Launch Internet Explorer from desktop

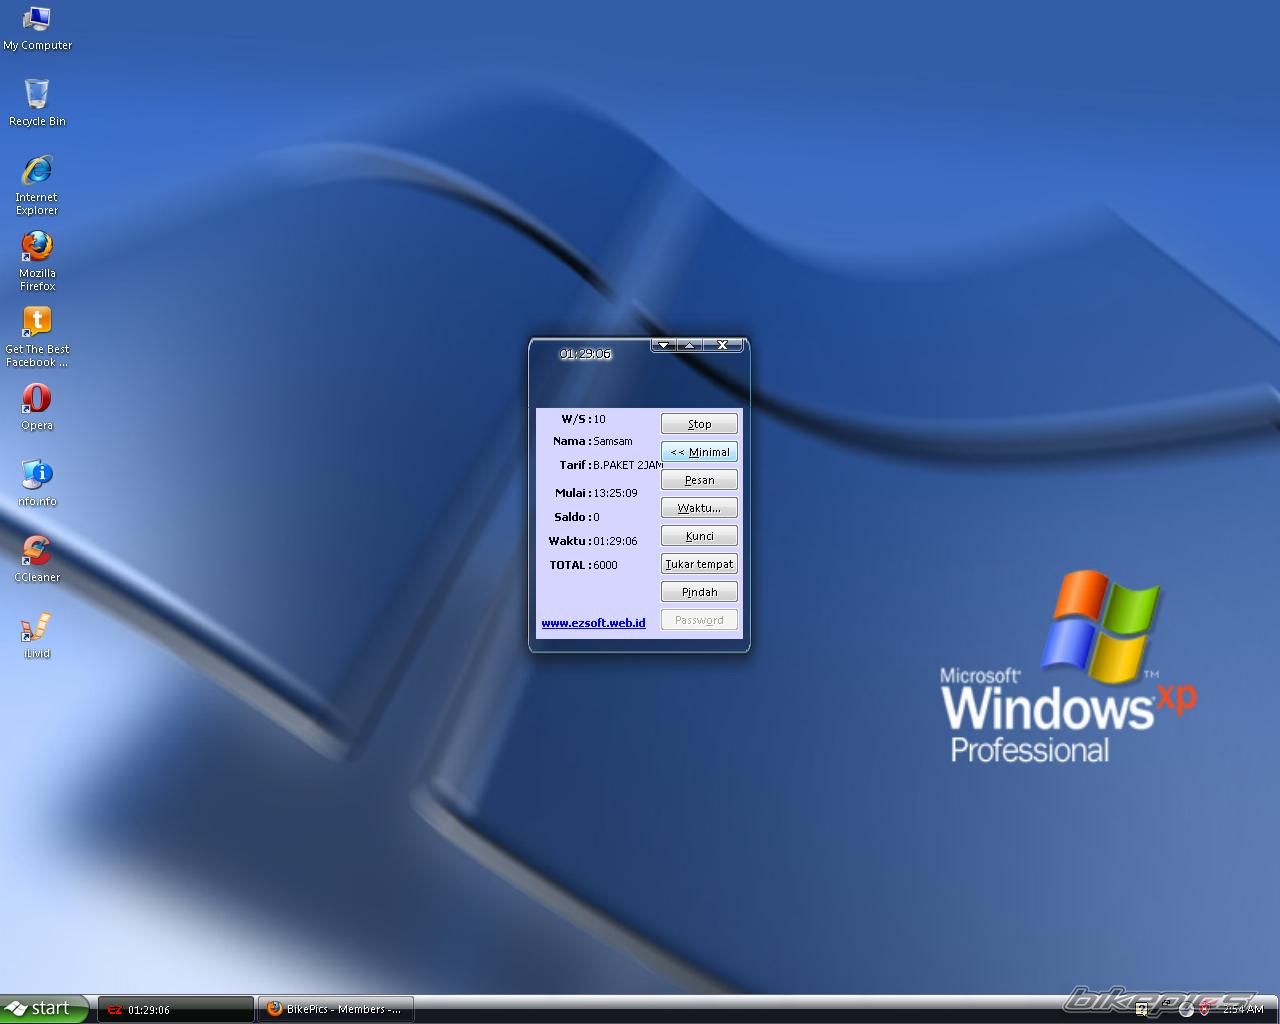(x=37, y=172)
